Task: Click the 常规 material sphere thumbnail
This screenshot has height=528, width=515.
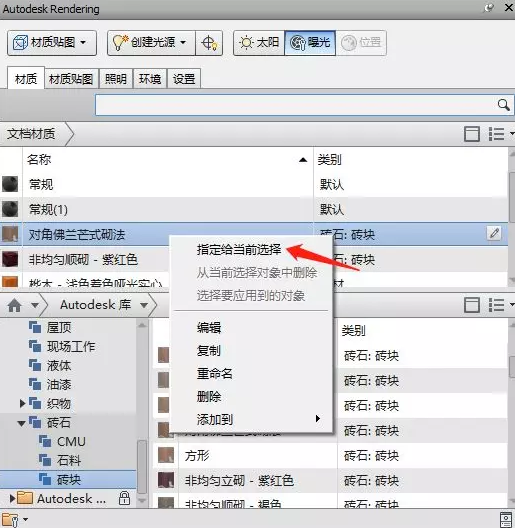Action: [x=10, y=185]
